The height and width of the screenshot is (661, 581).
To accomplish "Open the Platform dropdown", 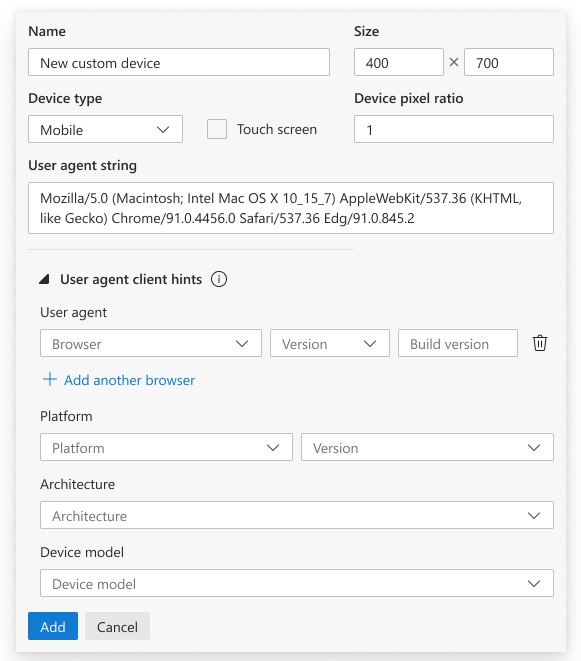I will (166, 447).
